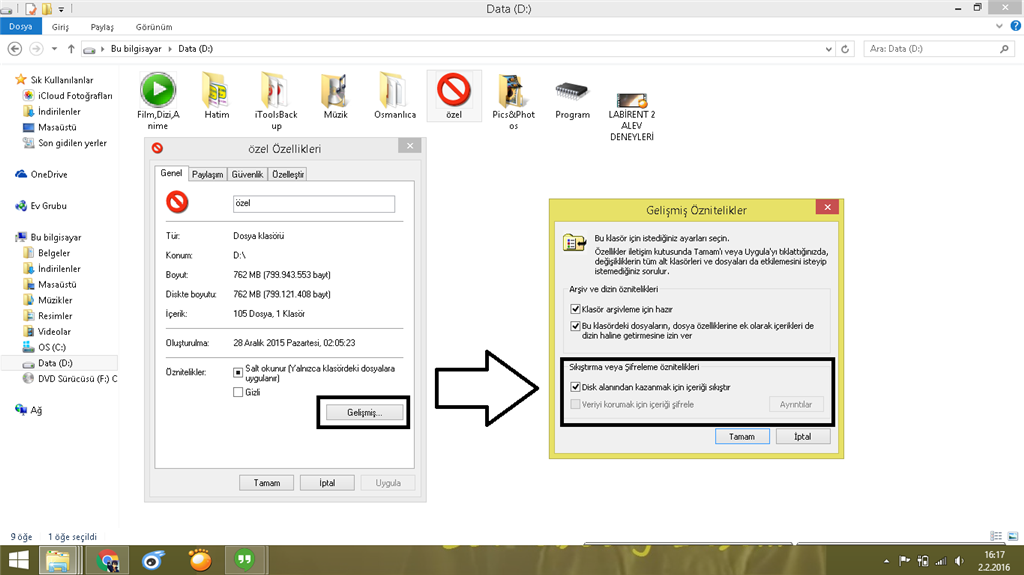
Task: Uncheck Klasör arşivleme için hazır
Action: pos(575,310)
